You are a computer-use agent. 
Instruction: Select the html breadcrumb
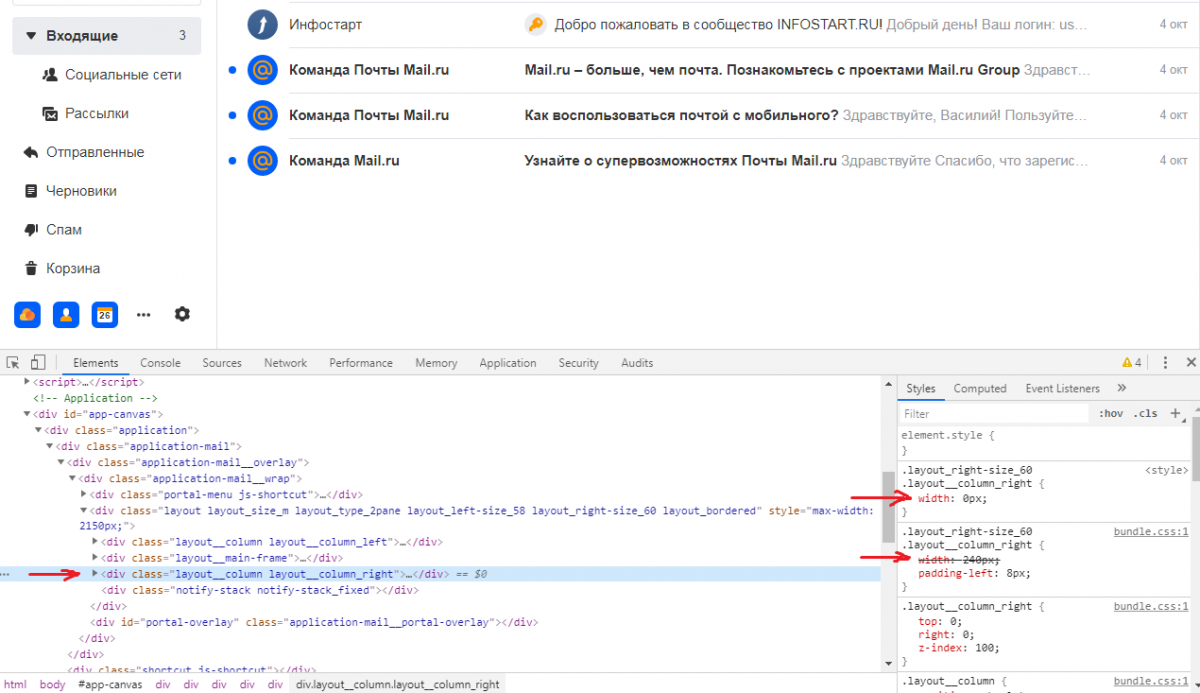15,685
